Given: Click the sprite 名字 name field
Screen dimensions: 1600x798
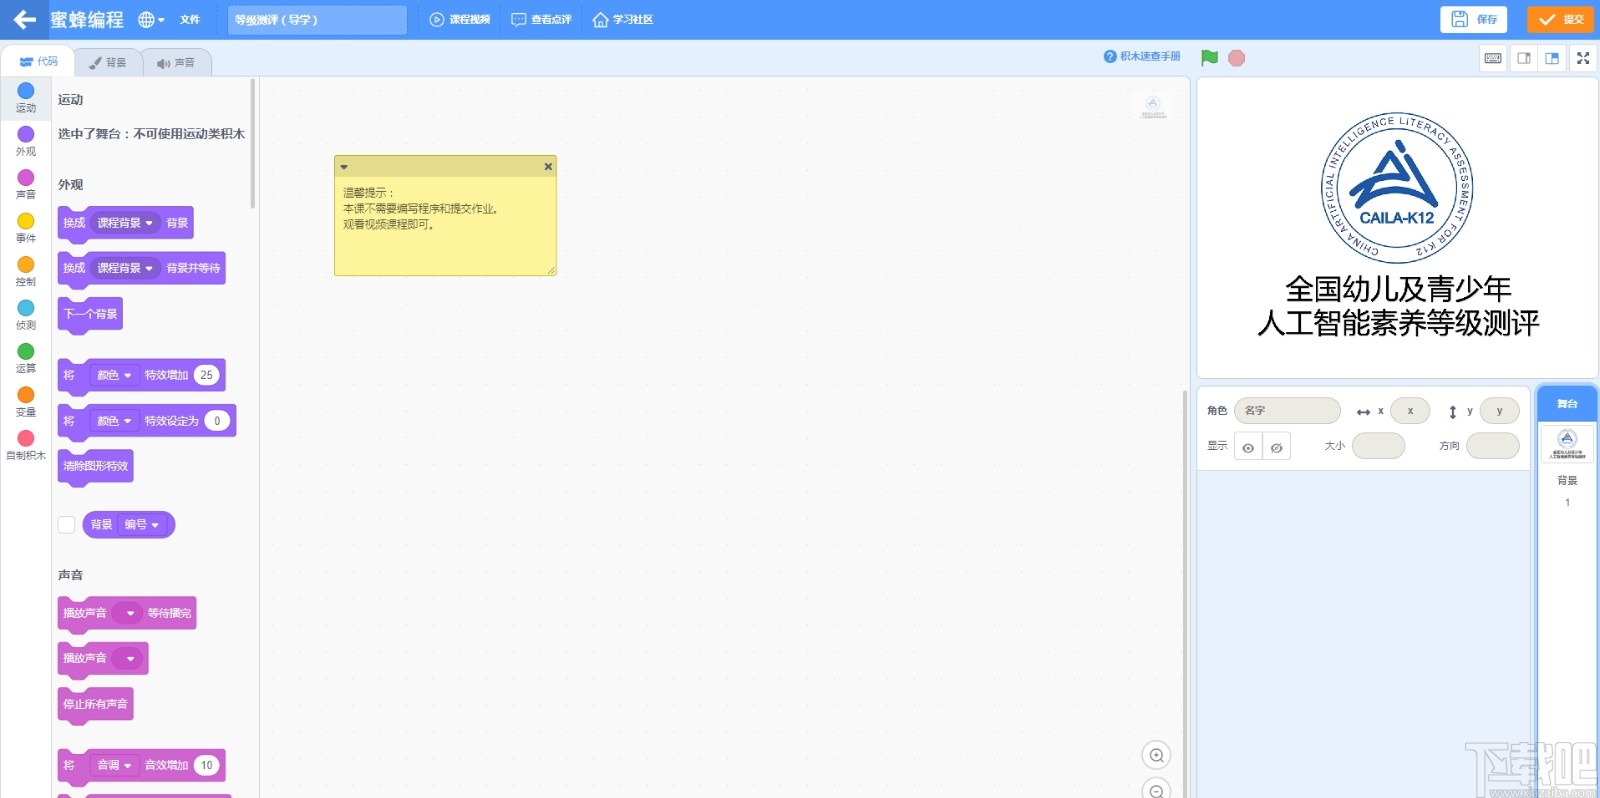Looking at the screenshot, I should click(x=1287, y=411).
